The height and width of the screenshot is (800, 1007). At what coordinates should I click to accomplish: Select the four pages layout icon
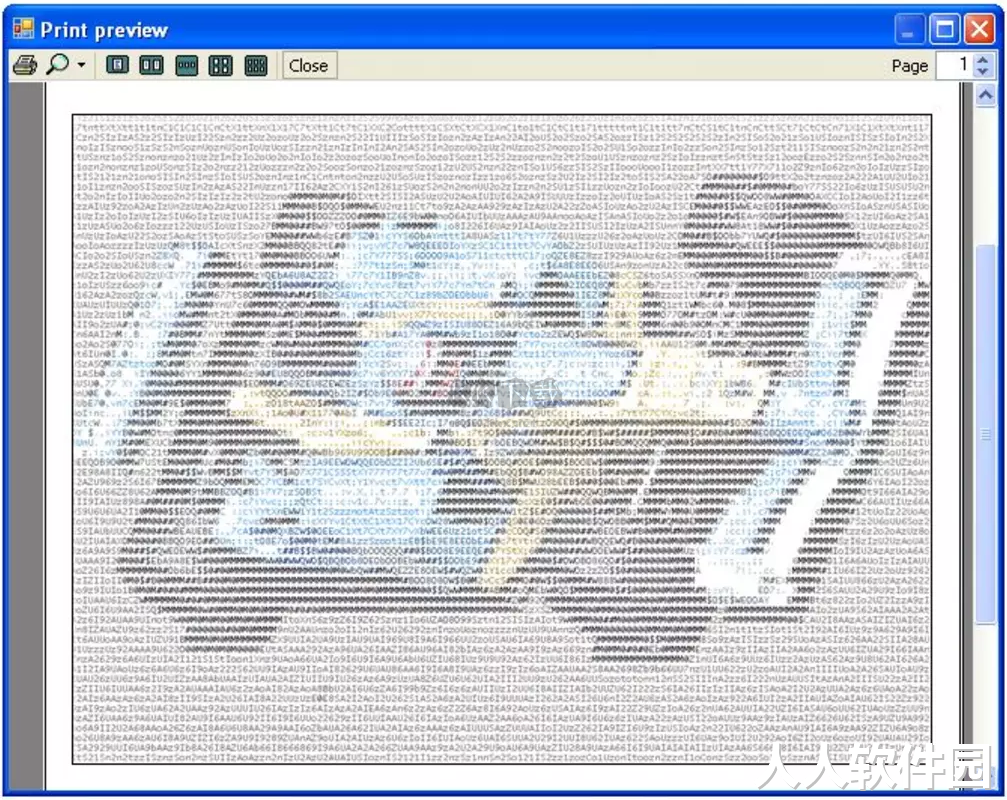point(220,65)
